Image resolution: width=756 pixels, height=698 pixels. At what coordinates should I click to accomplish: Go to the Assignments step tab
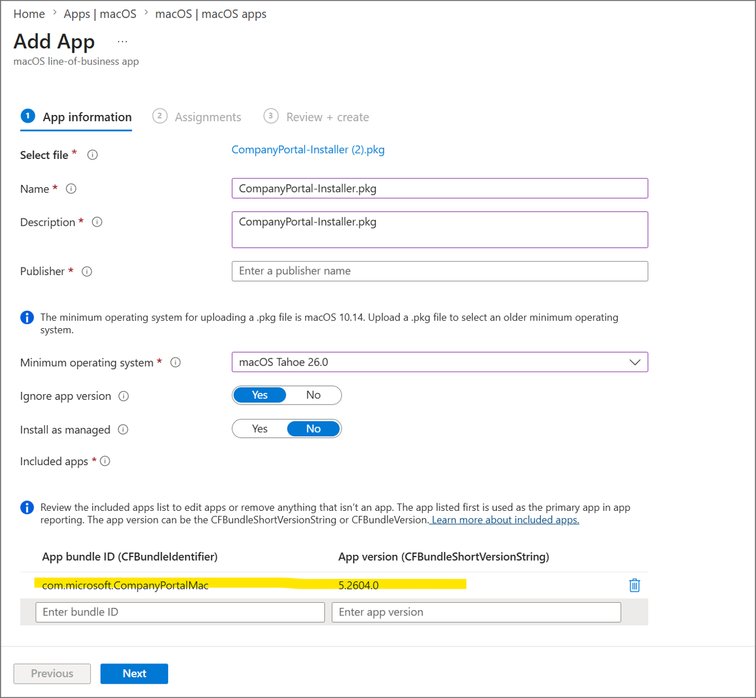point(197,117)
